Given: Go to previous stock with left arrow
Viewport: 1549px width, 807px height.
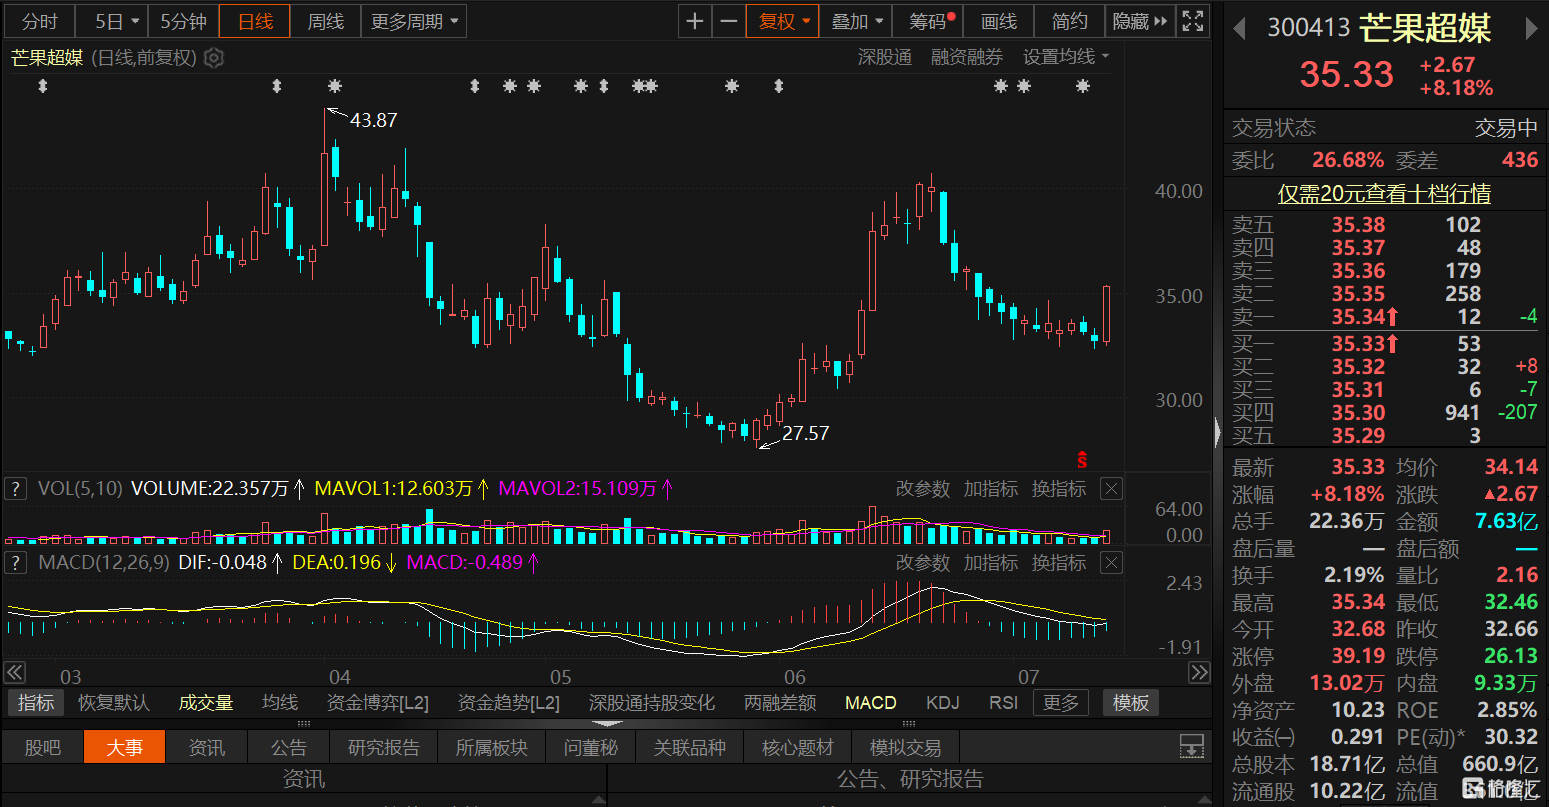Looking at the screenshot, I should pos(1239,28).
